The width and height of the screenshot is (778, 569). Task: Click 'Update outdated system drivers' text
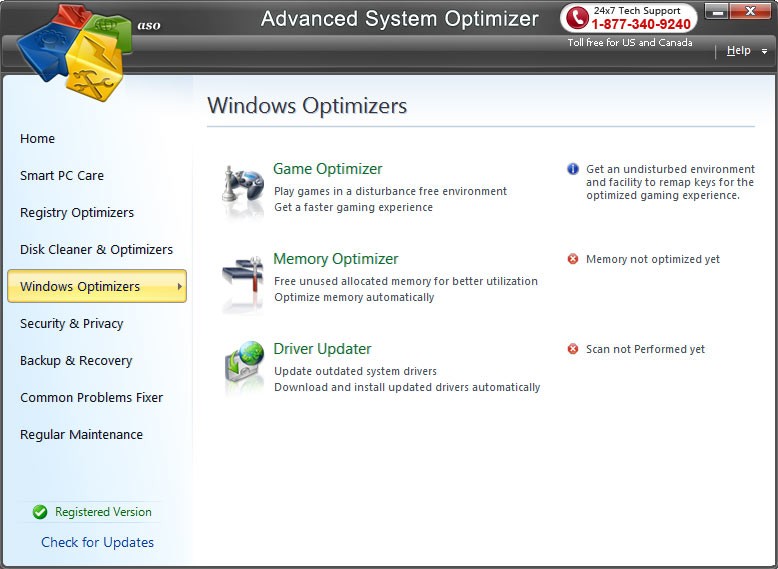tap(355, 371)
